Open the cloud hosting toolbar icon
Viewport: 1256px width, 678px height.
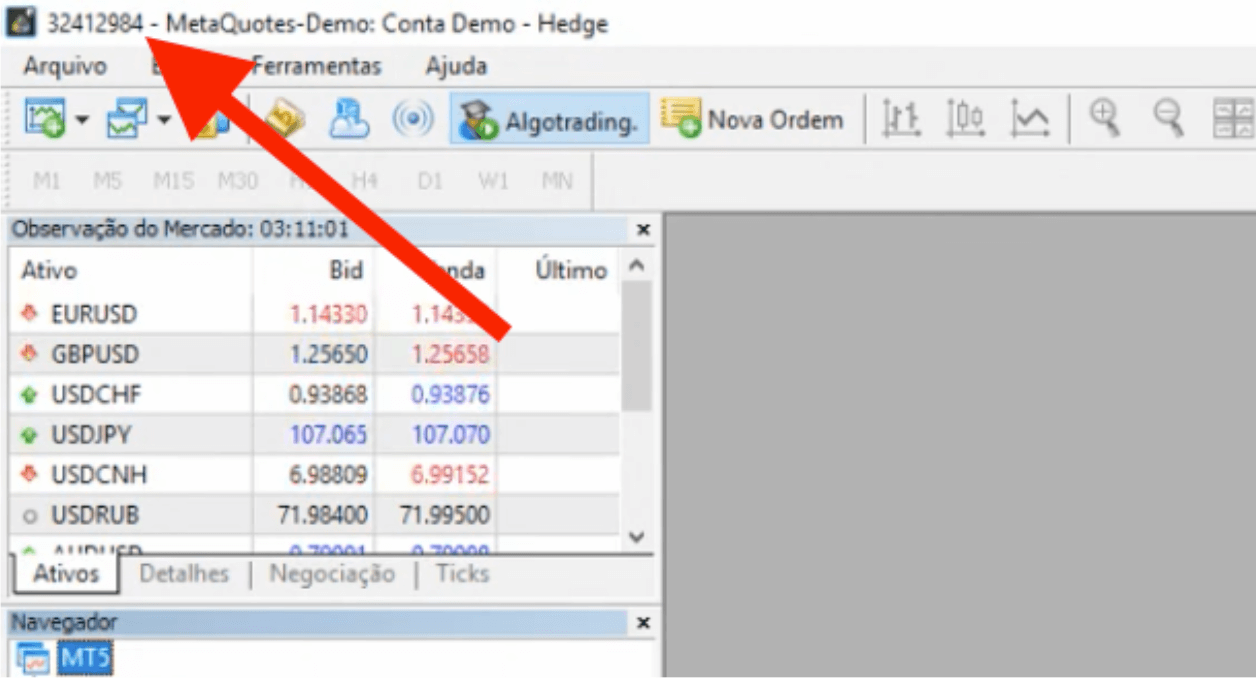pos(349,121)
